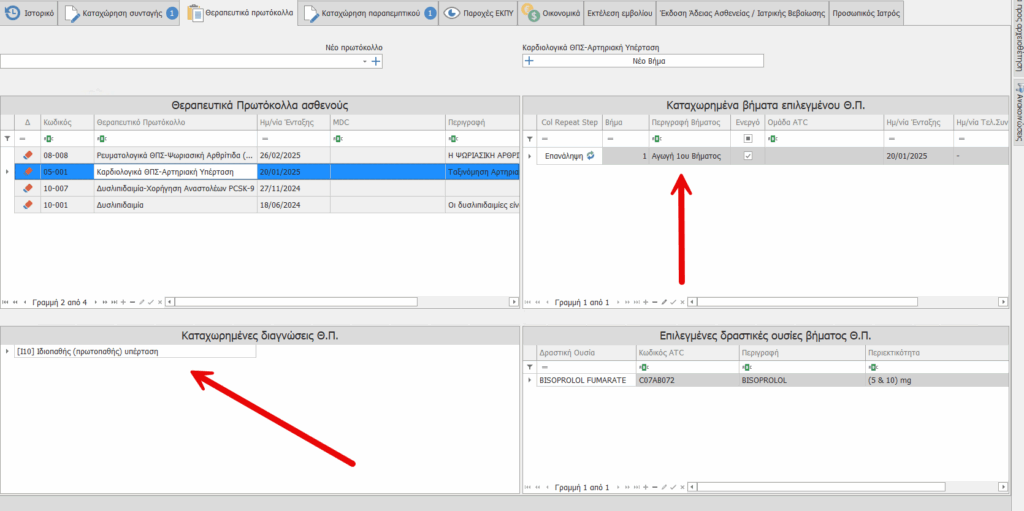The image size is (1024, 511).
Task: Click the filter icon under Περιγραφή Βήματος column
Action: click(x=654, y=139)
